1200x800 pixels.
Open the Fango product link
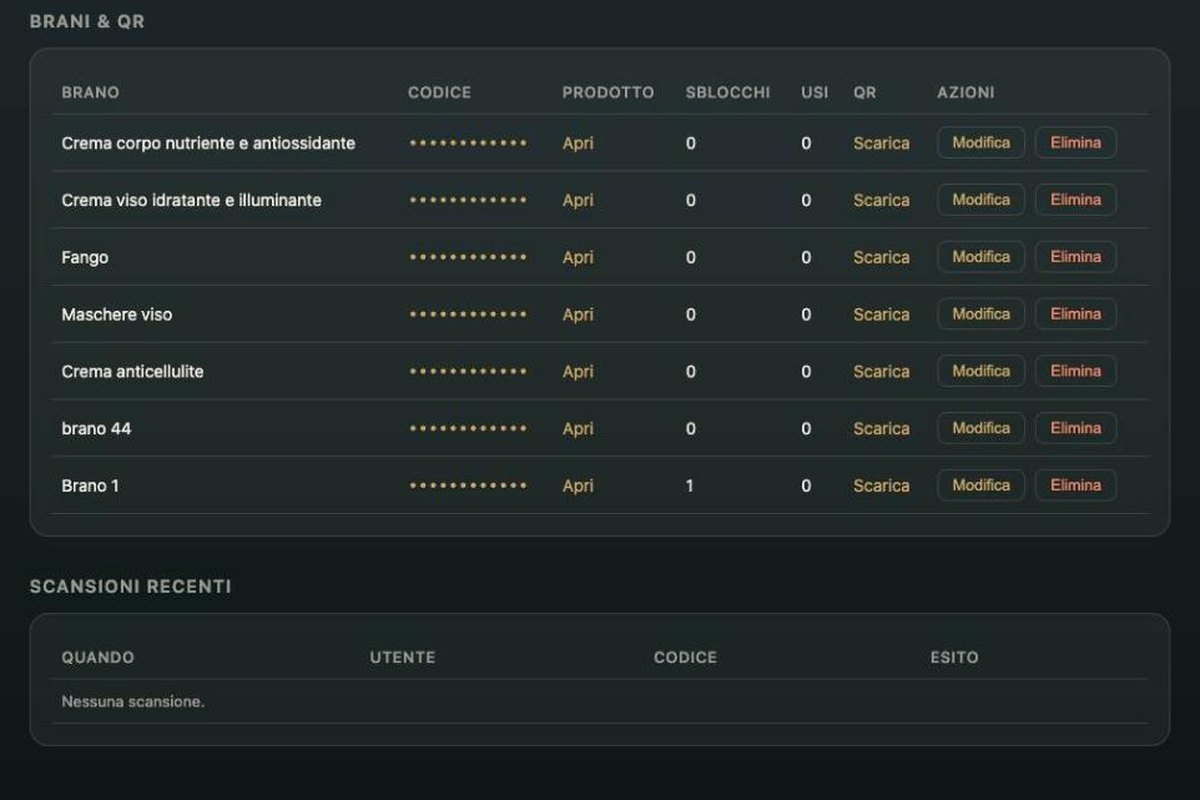tap(578, 257)
